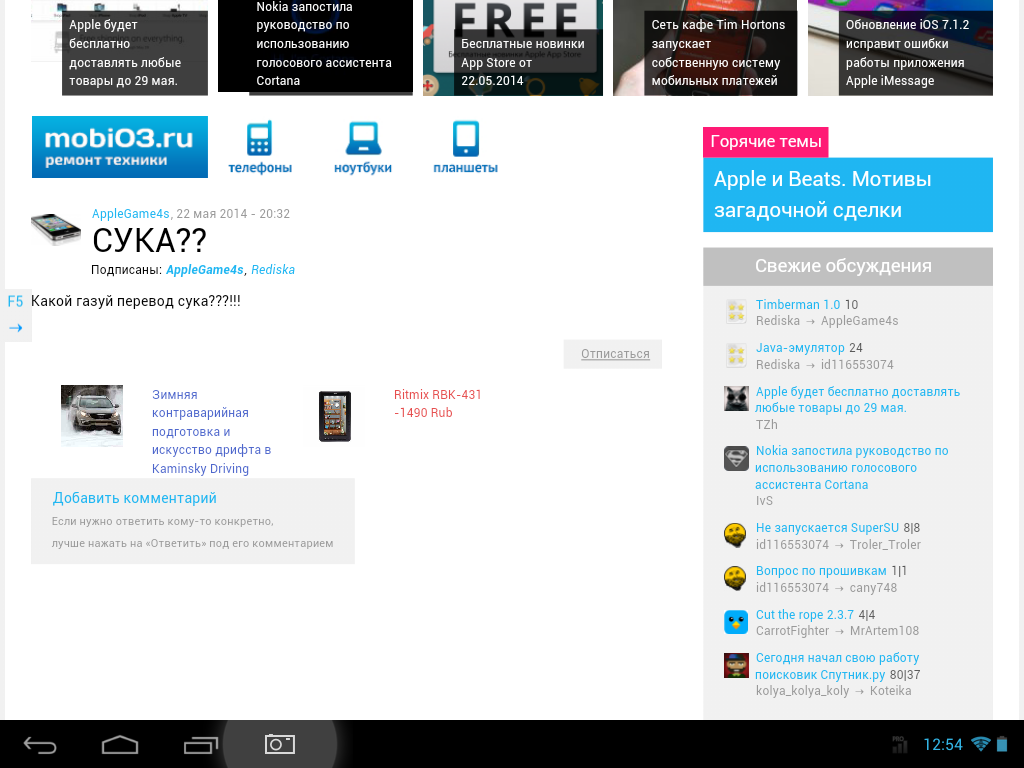Click the Свежие обсуждения header

848,266
